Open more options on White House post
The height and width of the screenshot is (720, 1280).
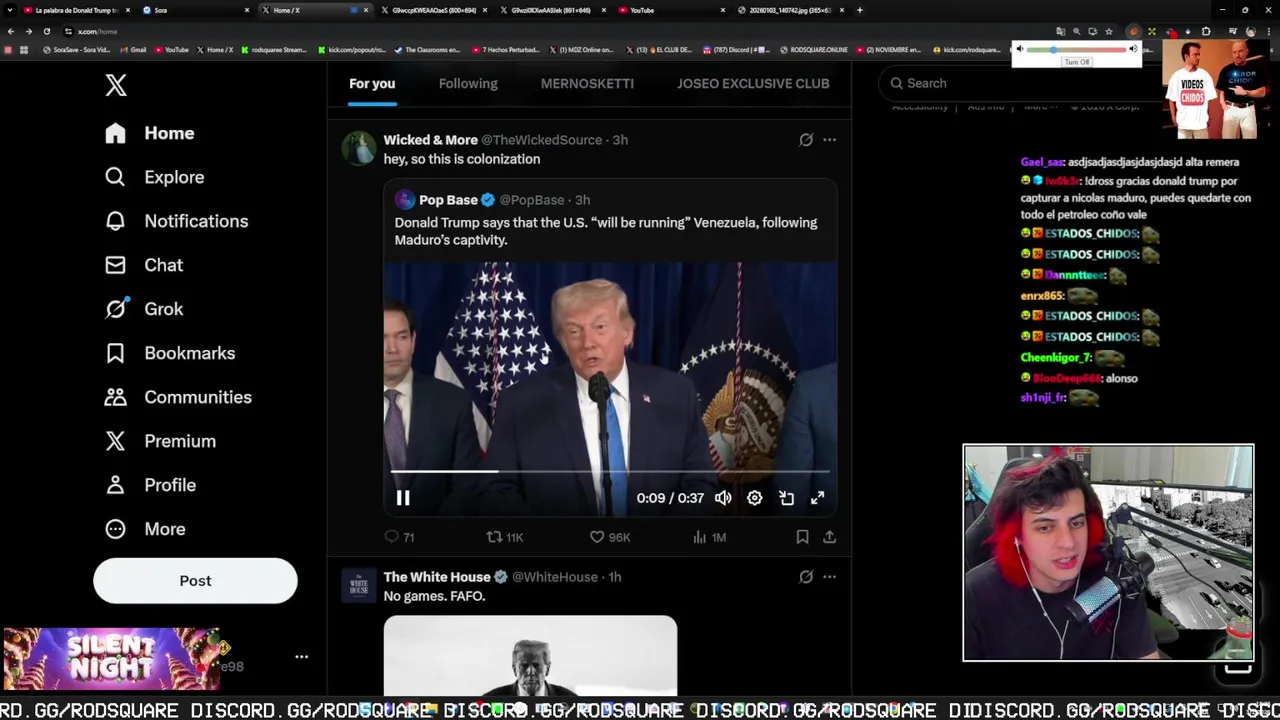(x=829, y=577)
